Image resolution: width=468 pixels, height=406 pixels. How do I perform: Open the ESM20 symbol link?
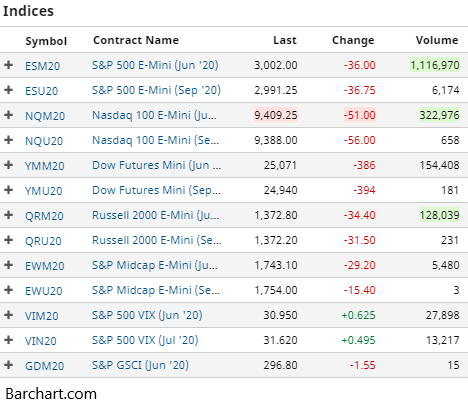click(43, 66)
